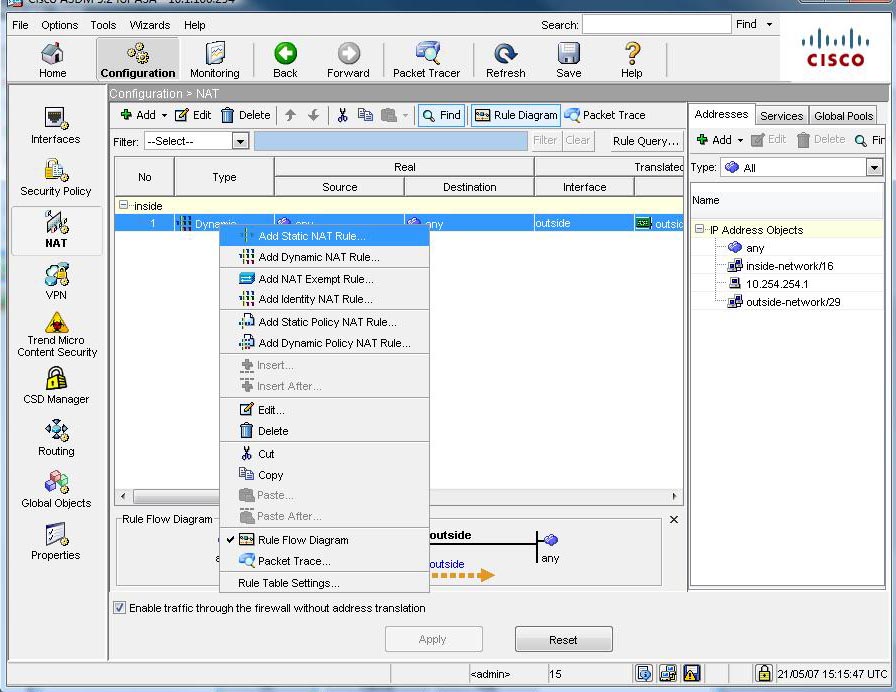Image resolution: width=896 pixels, height=692 pixels.
Task: Open the Routing configuration
Action: click(x=56, y=438)
